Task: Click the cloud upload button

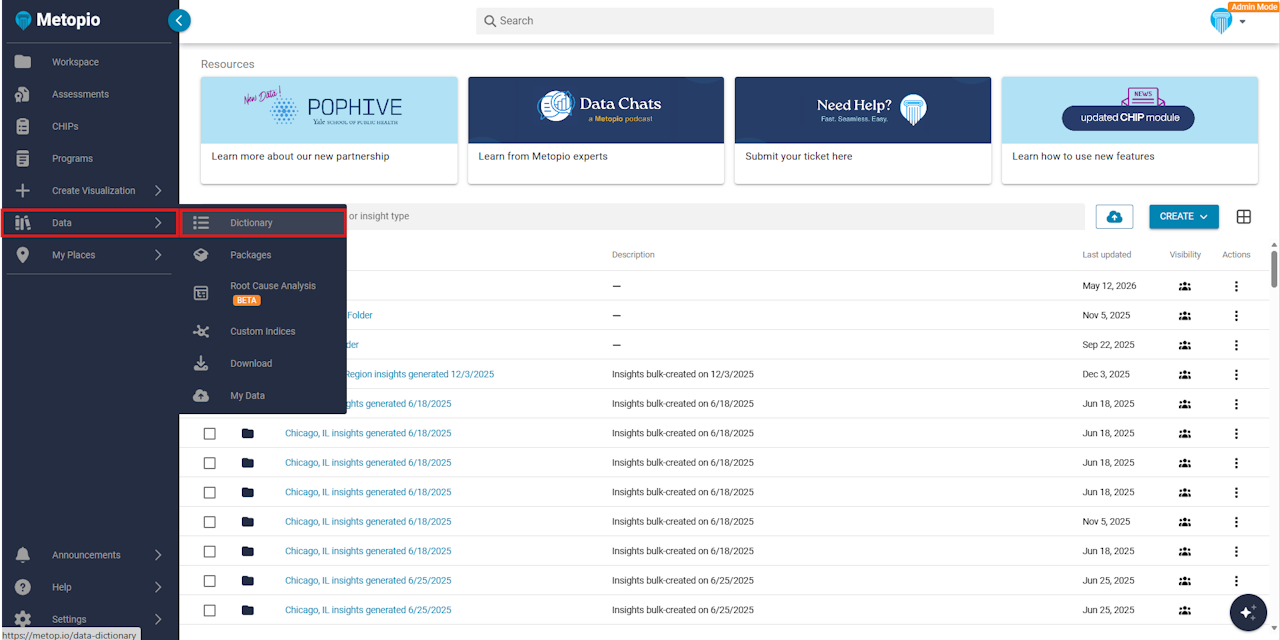Action: (x=1115, y=216)
